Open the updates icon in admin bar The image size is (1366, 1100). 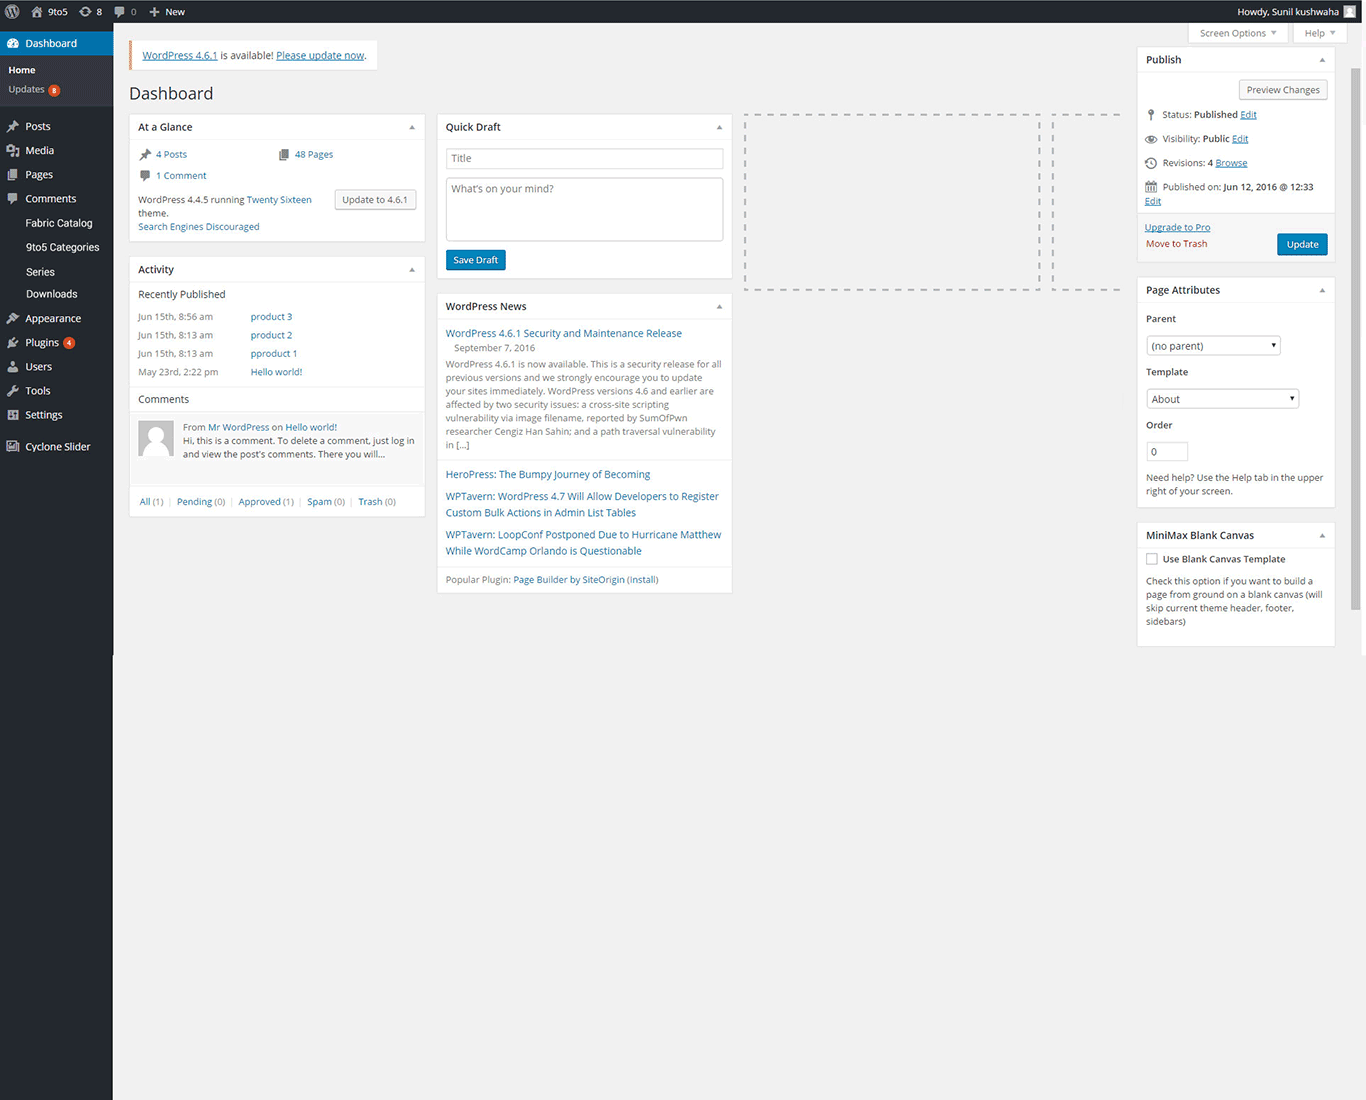[86, 12]
